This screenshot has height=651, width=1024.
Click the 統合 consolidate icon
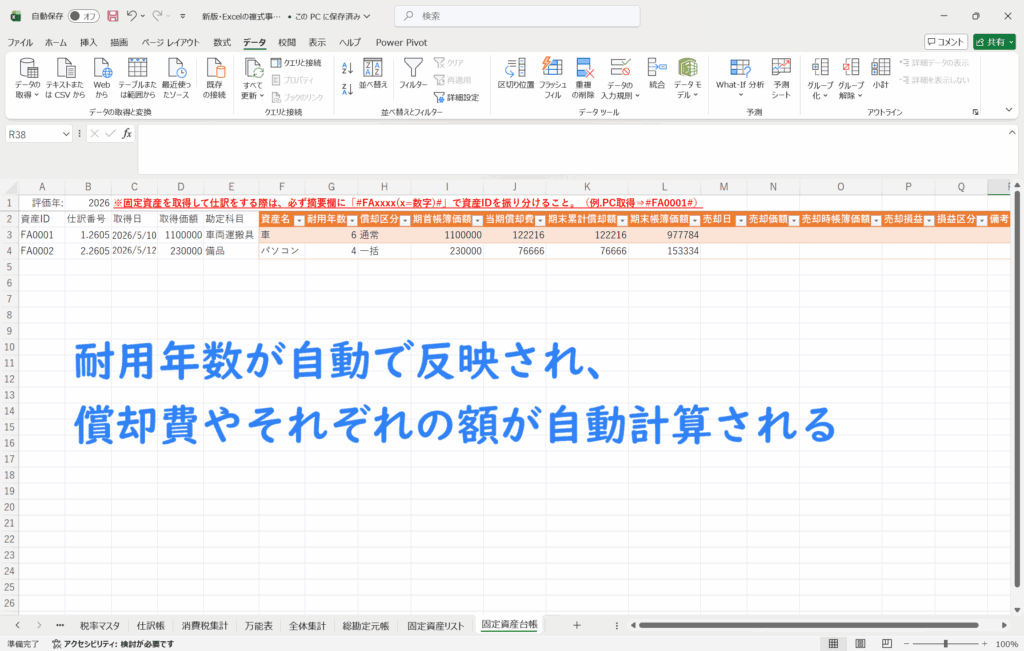click(656, 72)
